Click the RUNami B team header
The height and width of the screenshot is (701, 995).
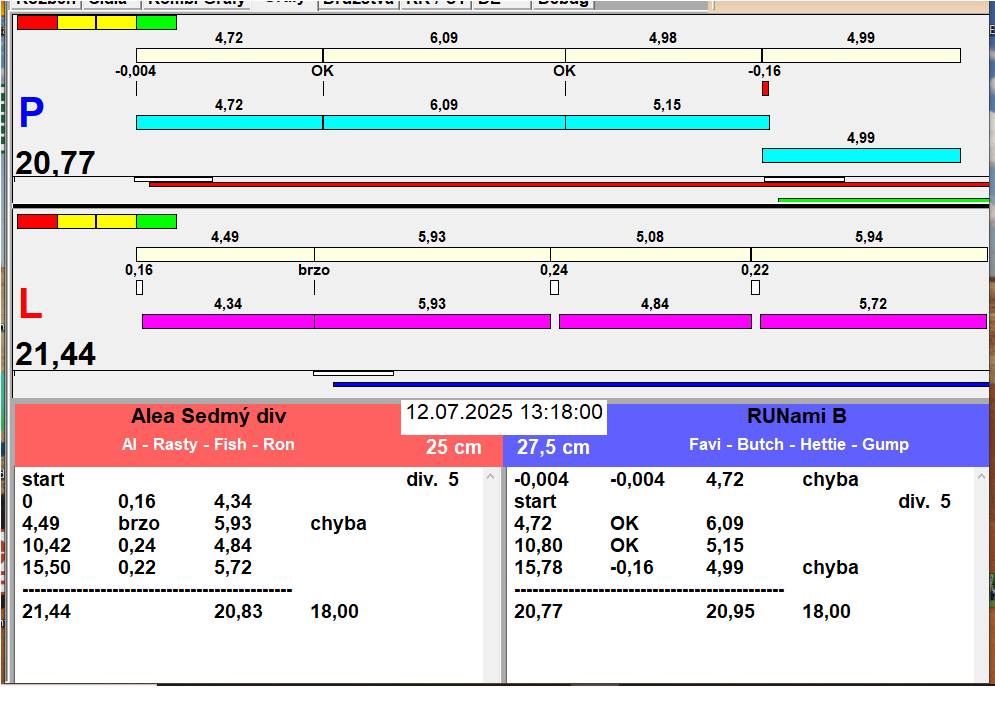[x=796, y=417]
